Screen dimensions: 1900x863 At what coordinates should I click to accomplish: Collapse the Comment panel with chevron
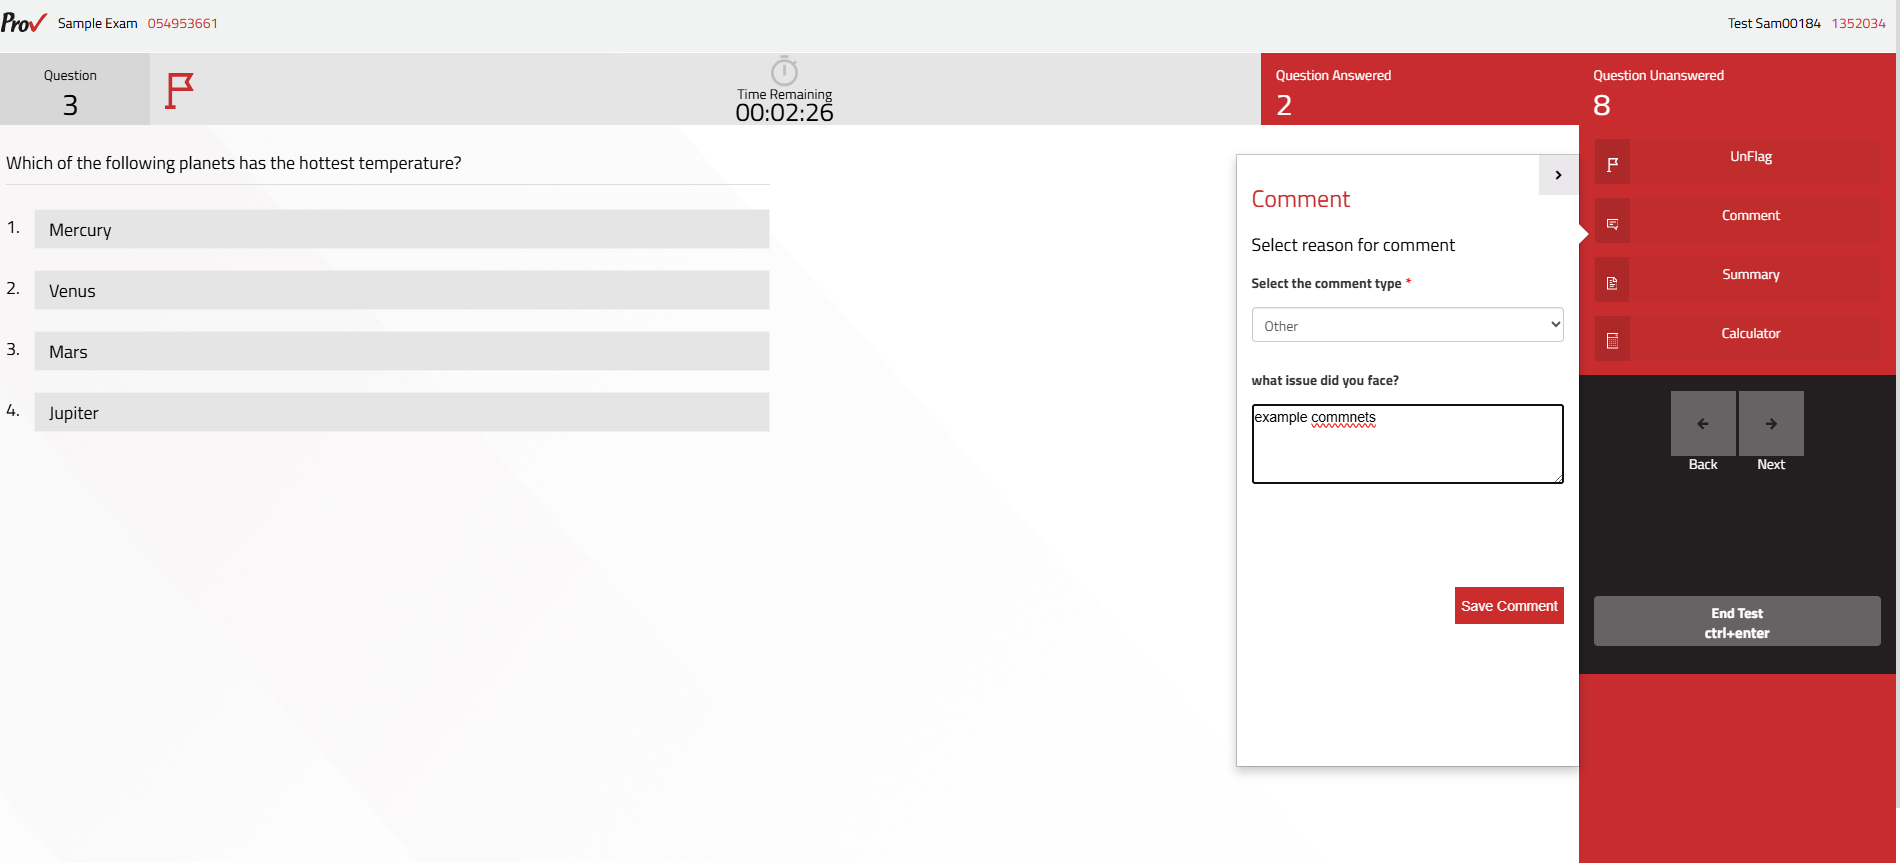(x=1558, y=175)
